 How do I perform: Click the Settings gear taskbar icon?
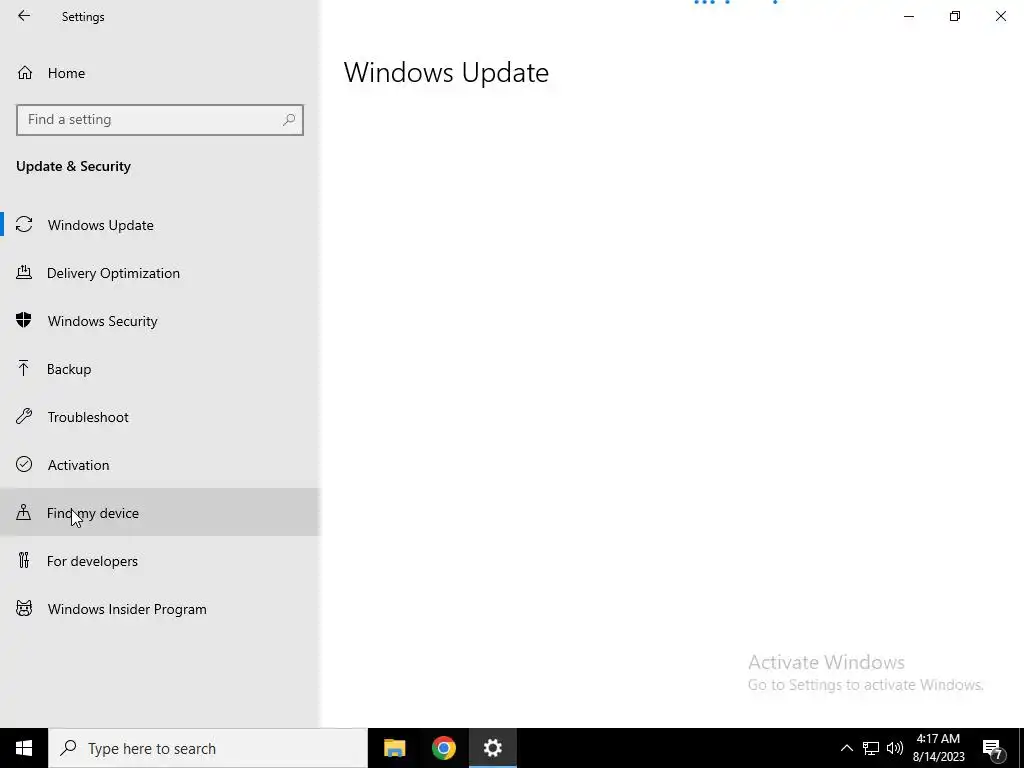[x=492, y=748]
